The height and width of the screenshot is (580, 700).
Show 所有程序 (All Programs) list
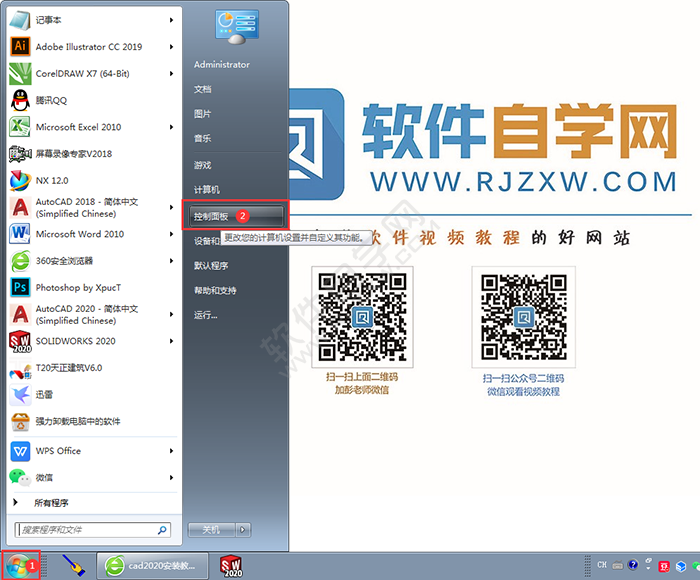pos(50,502)
